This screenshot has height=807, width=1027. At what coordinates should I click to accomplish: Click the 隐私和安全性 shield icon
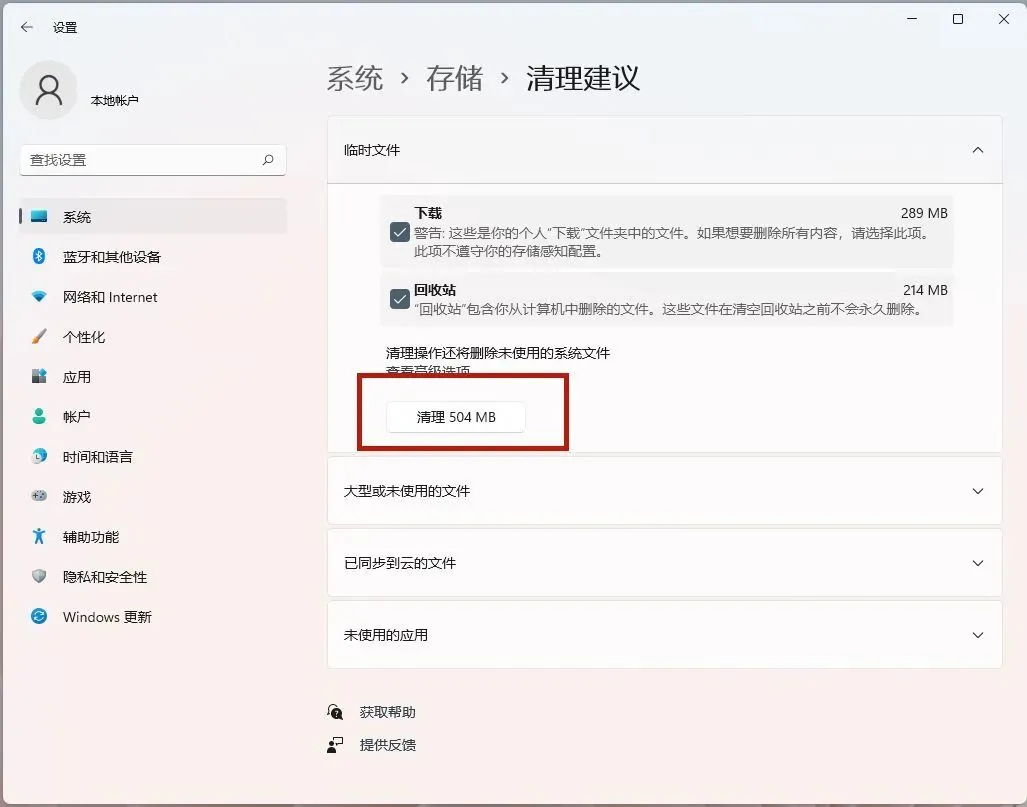point(38,577)
